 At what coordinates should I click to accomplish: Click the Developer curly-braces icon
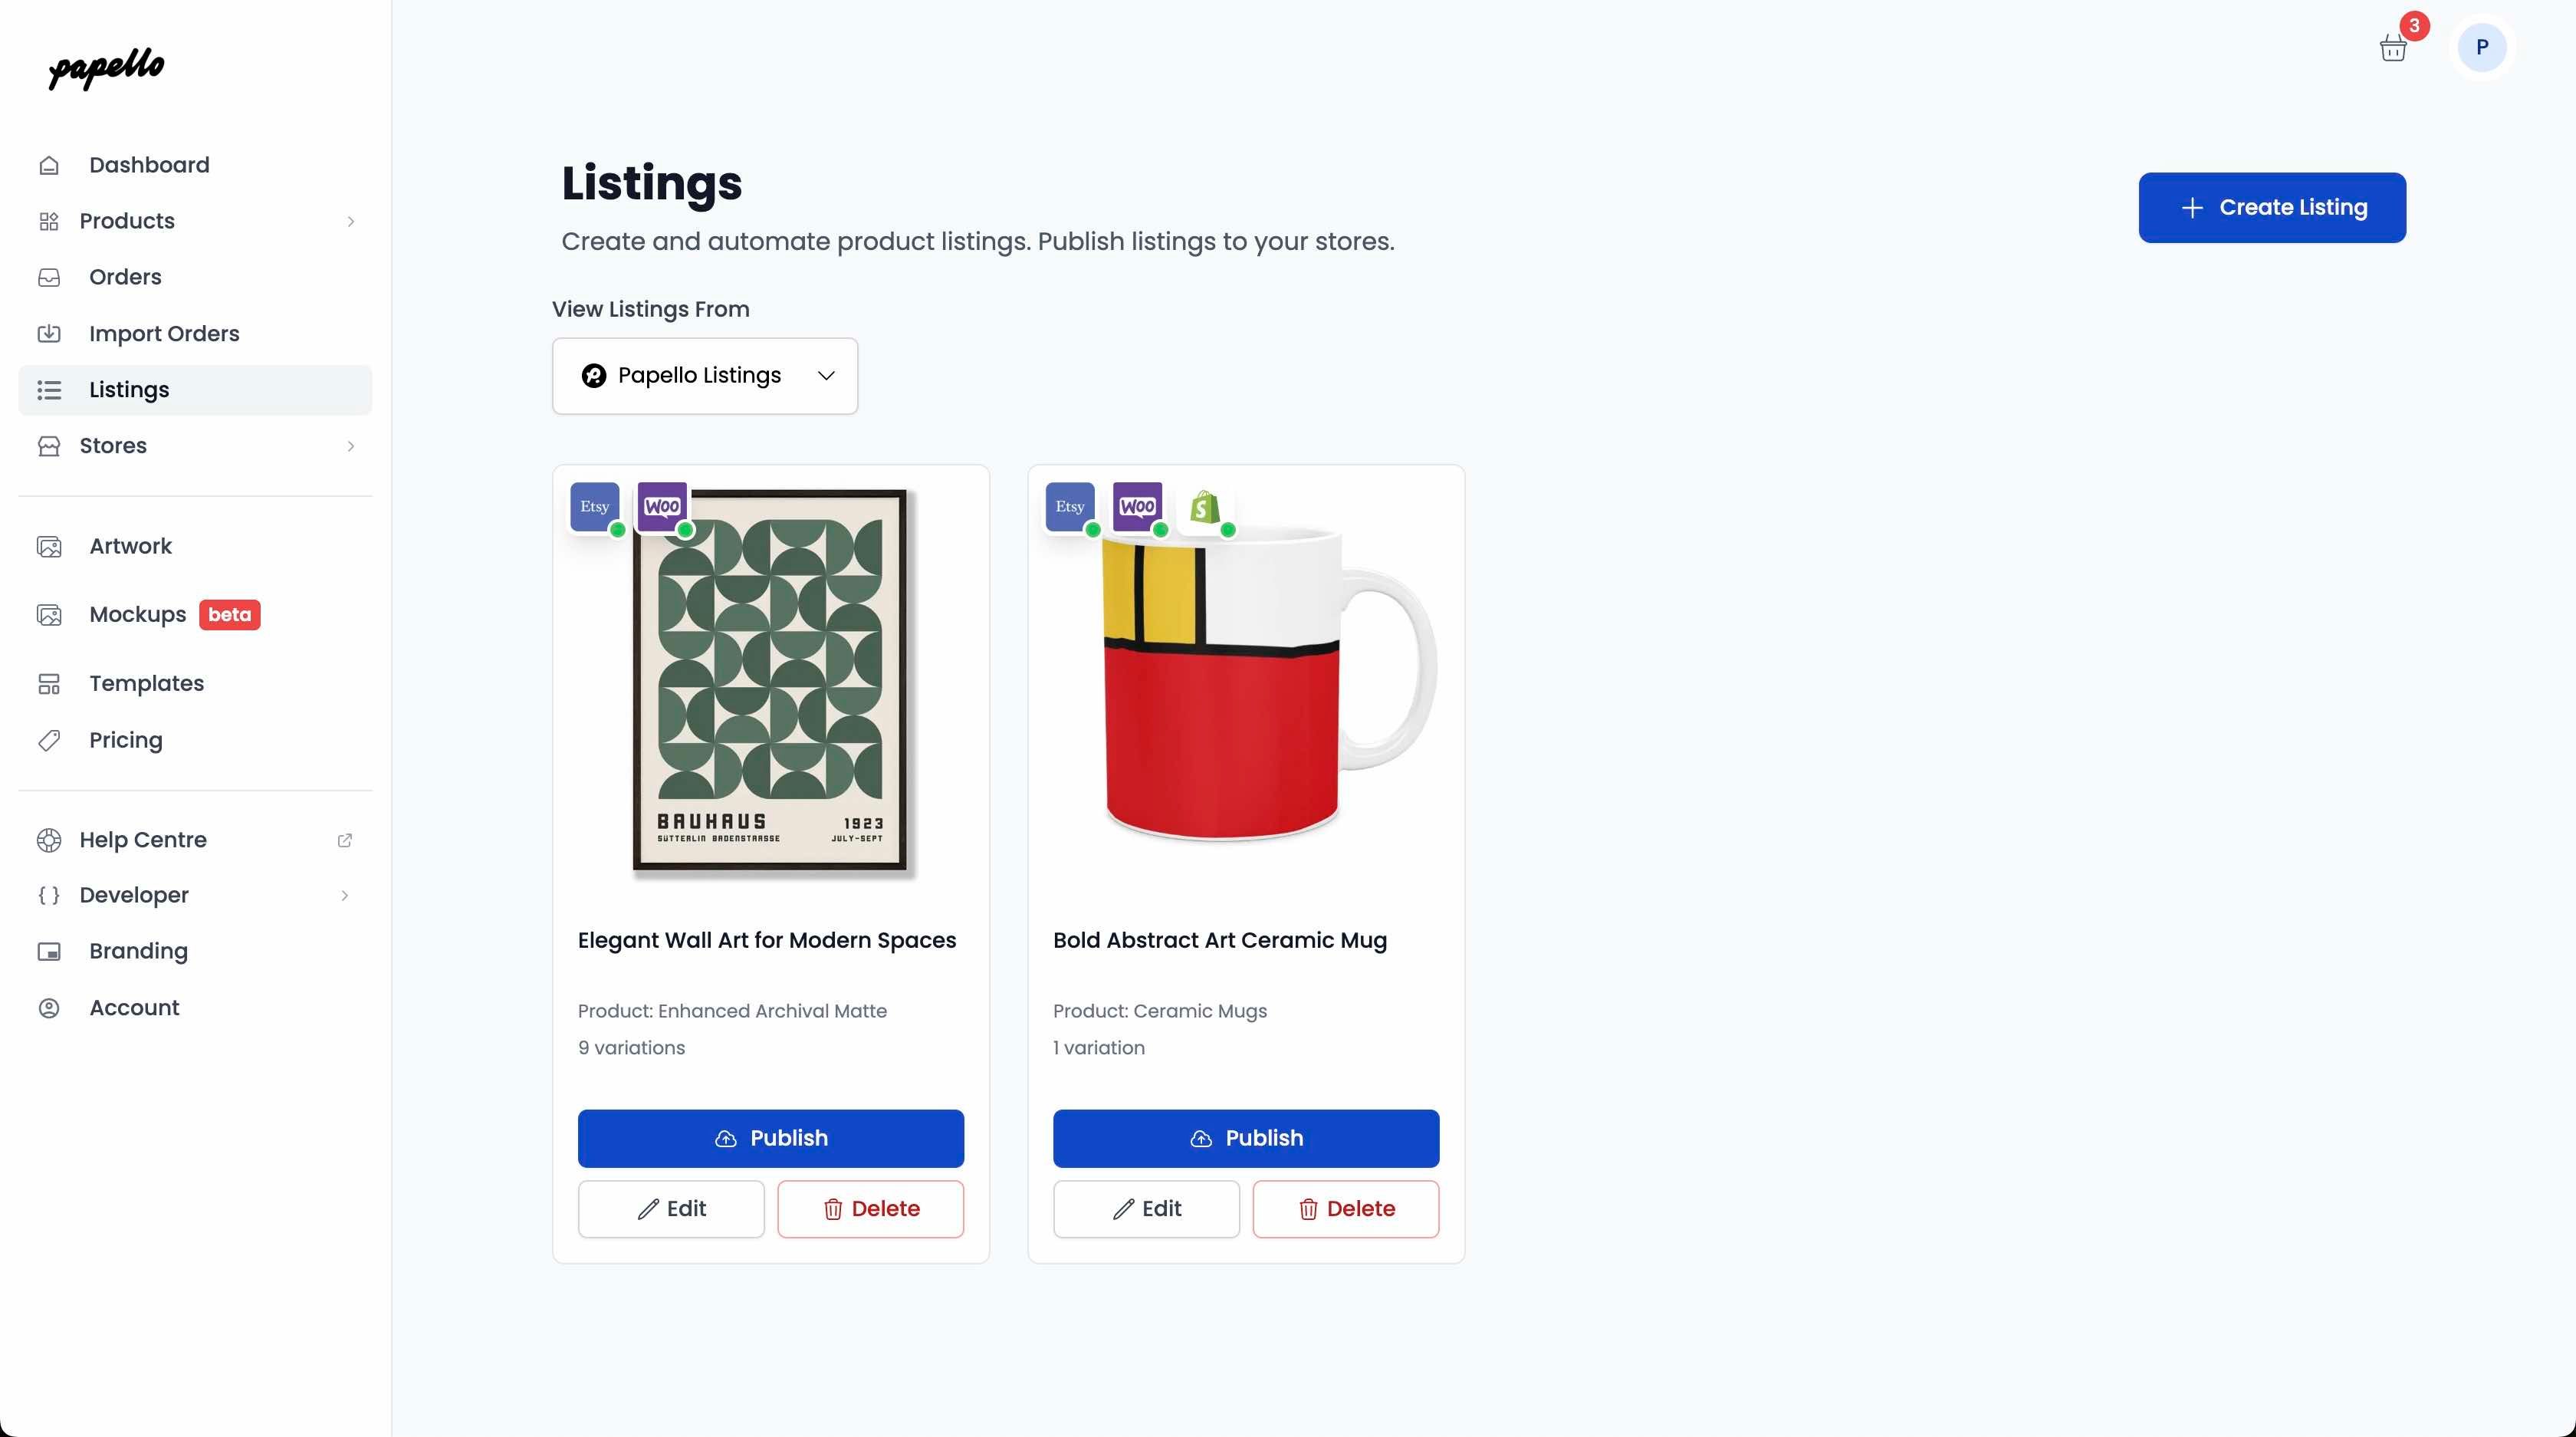tap(50, 896)
